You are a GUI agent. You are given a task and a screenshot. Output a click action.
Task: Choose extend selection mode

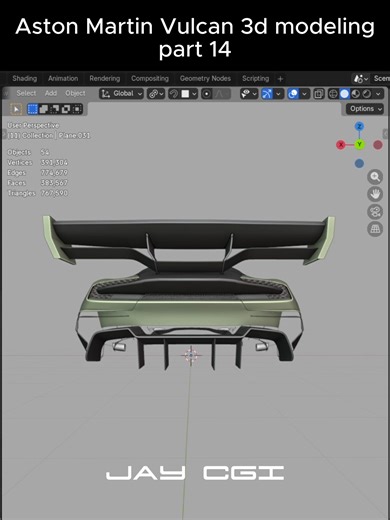44,109
